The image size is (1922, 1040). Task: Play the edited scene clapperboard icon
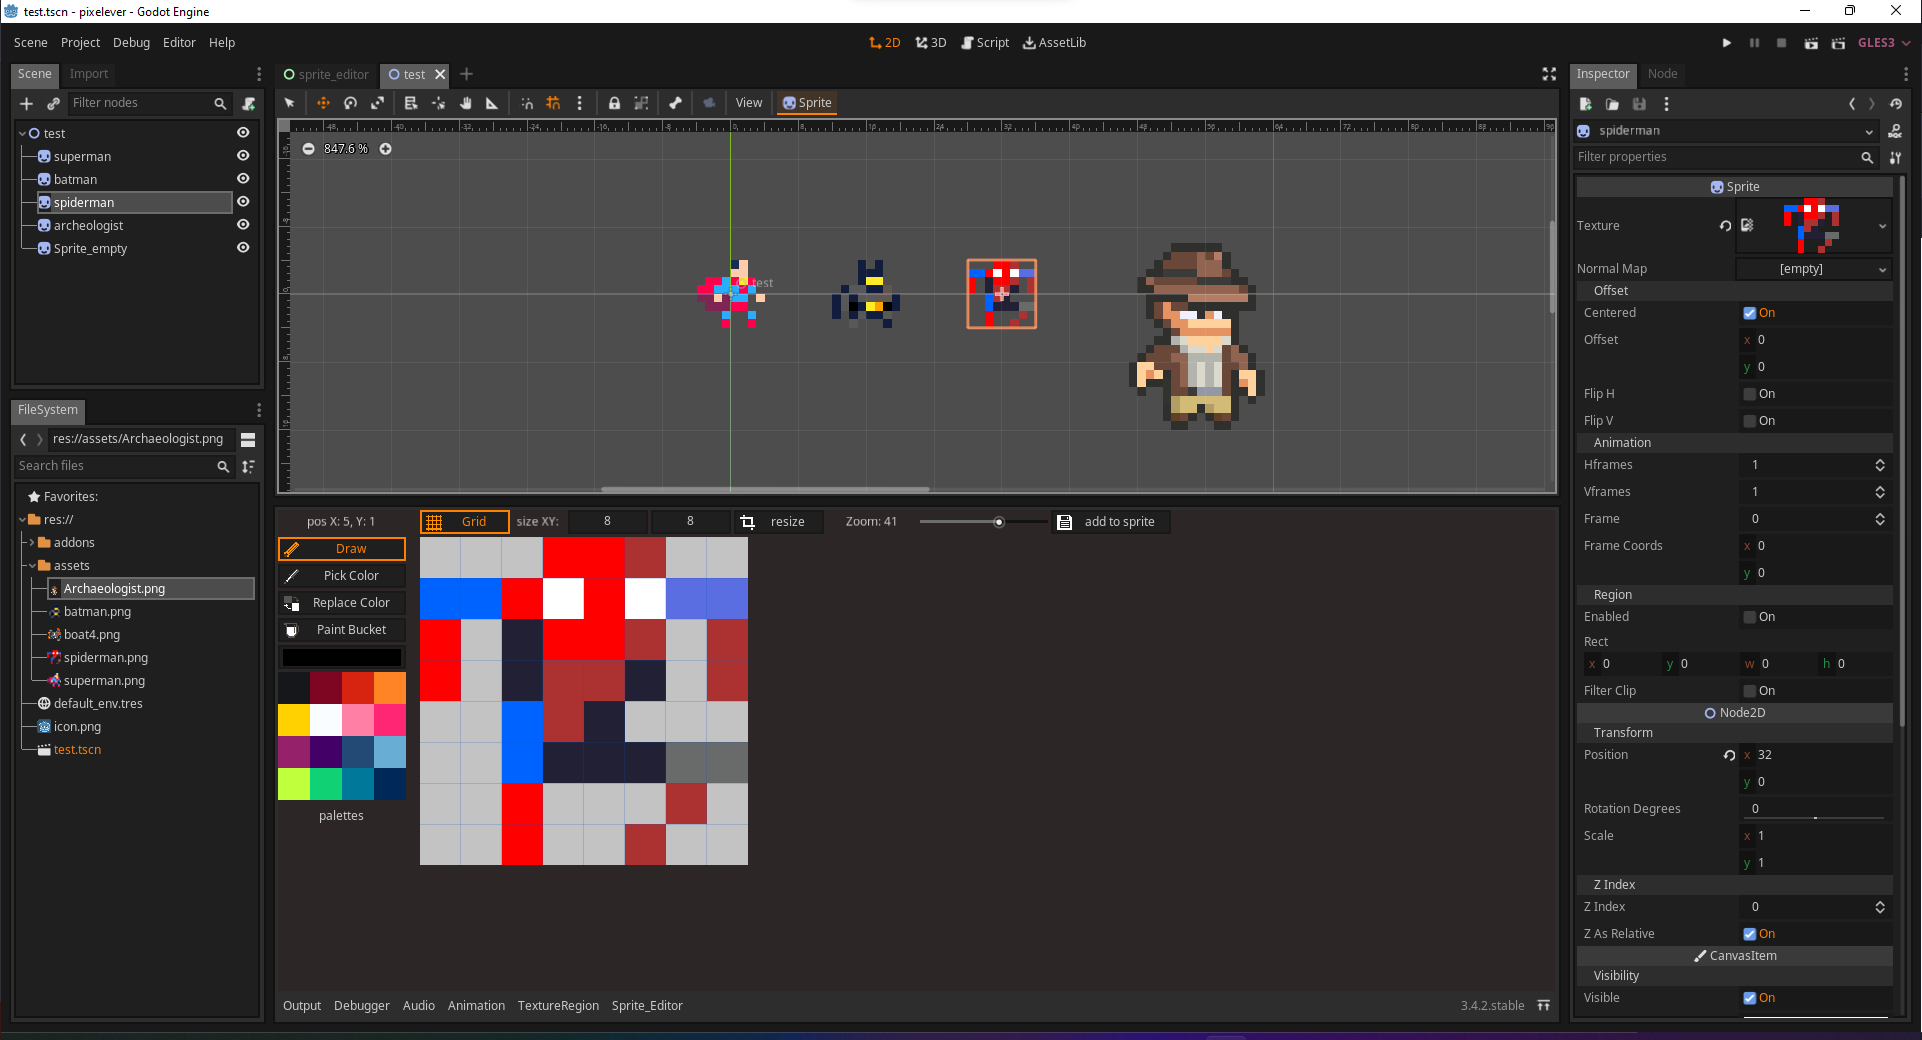click(1810, 43)
